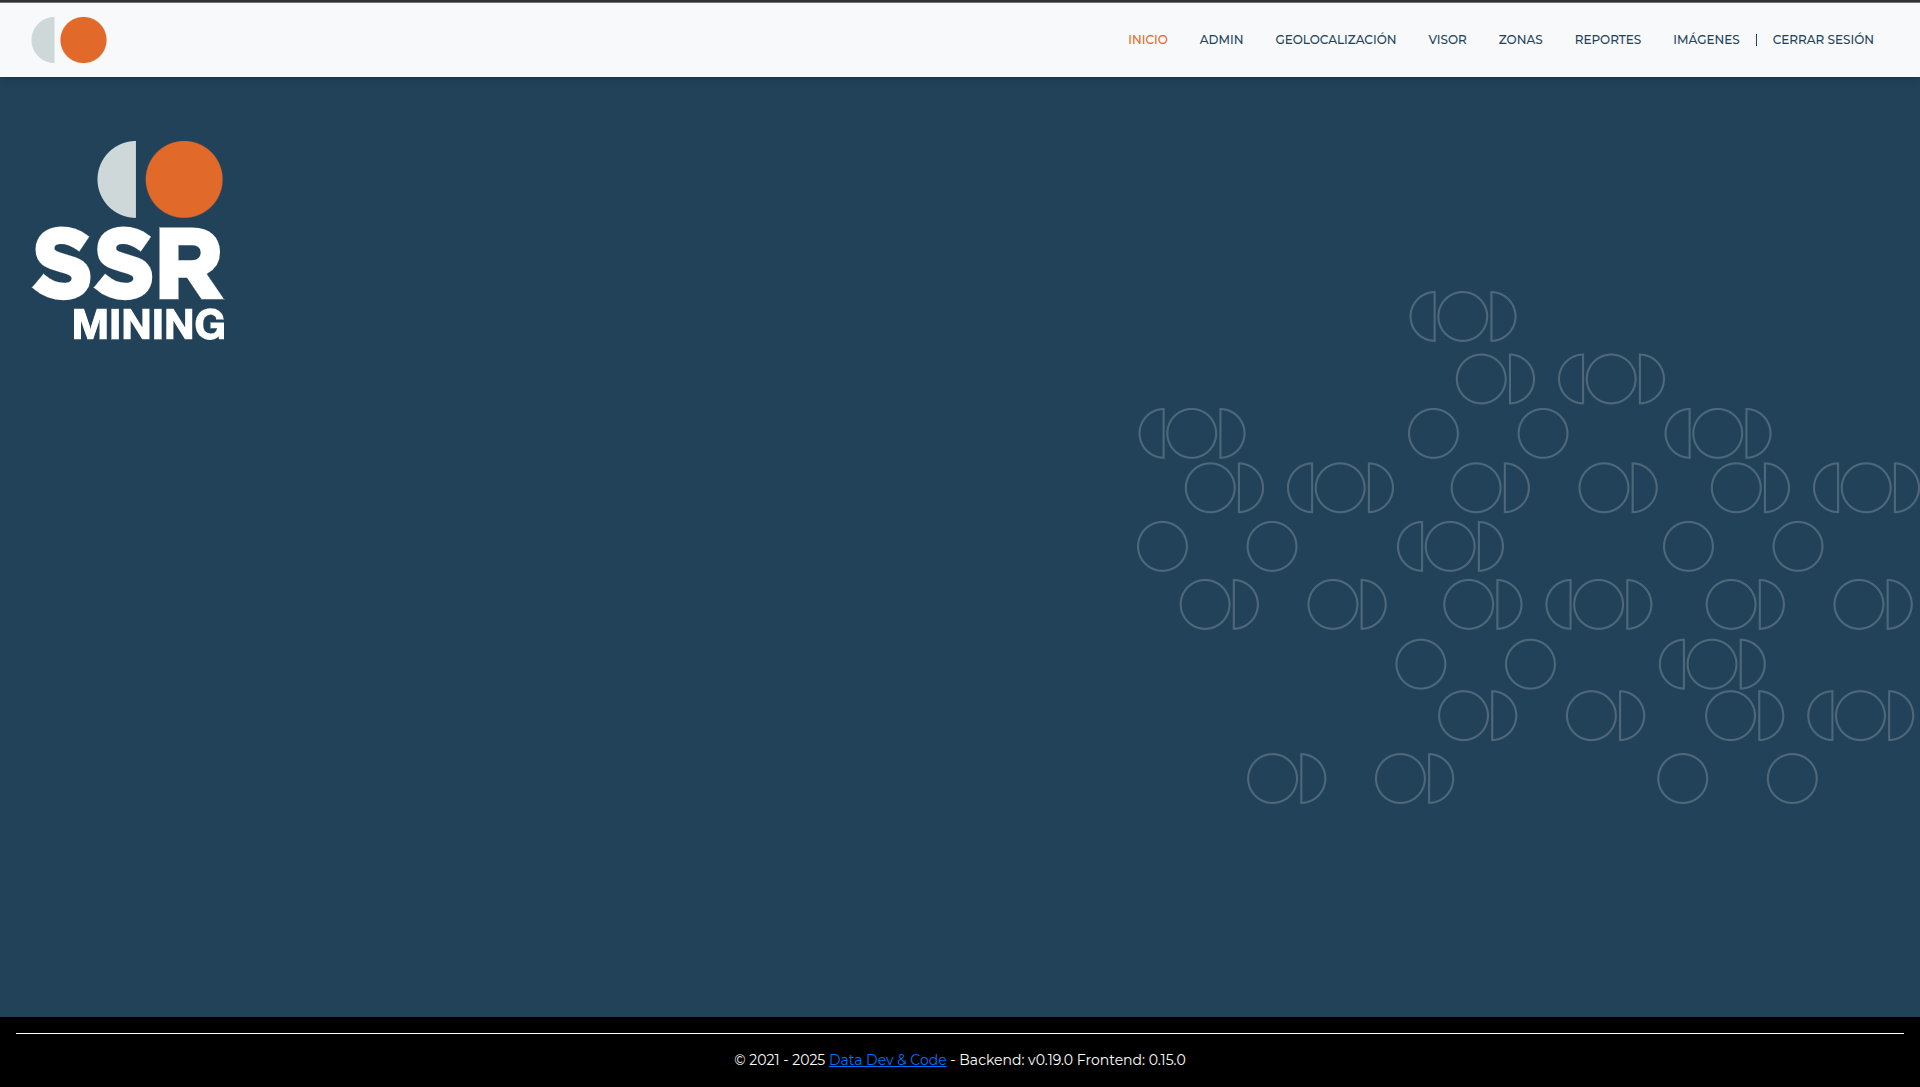This screenshot has height=1087, width=1920.
Task: Click the large SSR Mining logo
Action: (x=128, y=241)
